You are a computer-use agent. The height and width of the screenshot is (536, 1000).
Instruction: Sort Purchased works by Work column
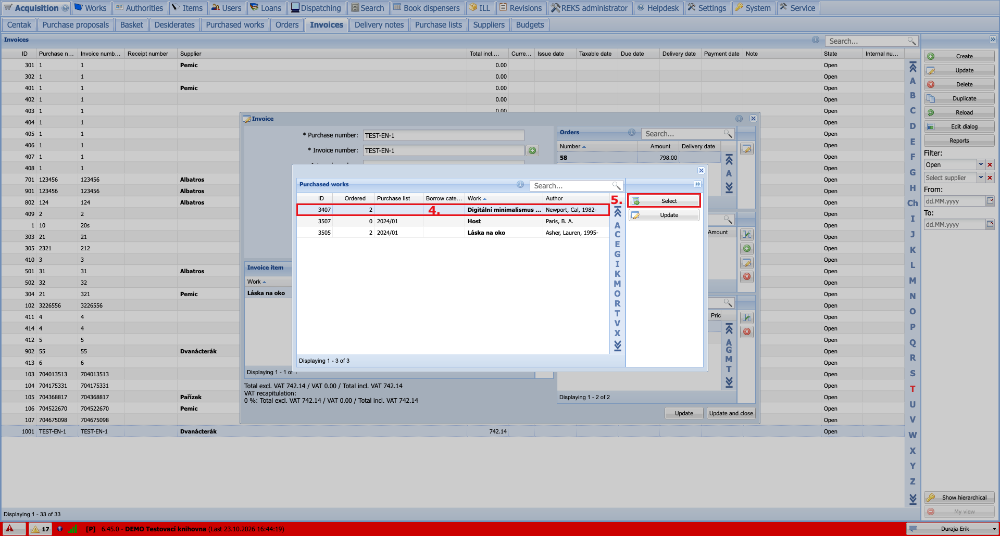click(x=504, y=198)
